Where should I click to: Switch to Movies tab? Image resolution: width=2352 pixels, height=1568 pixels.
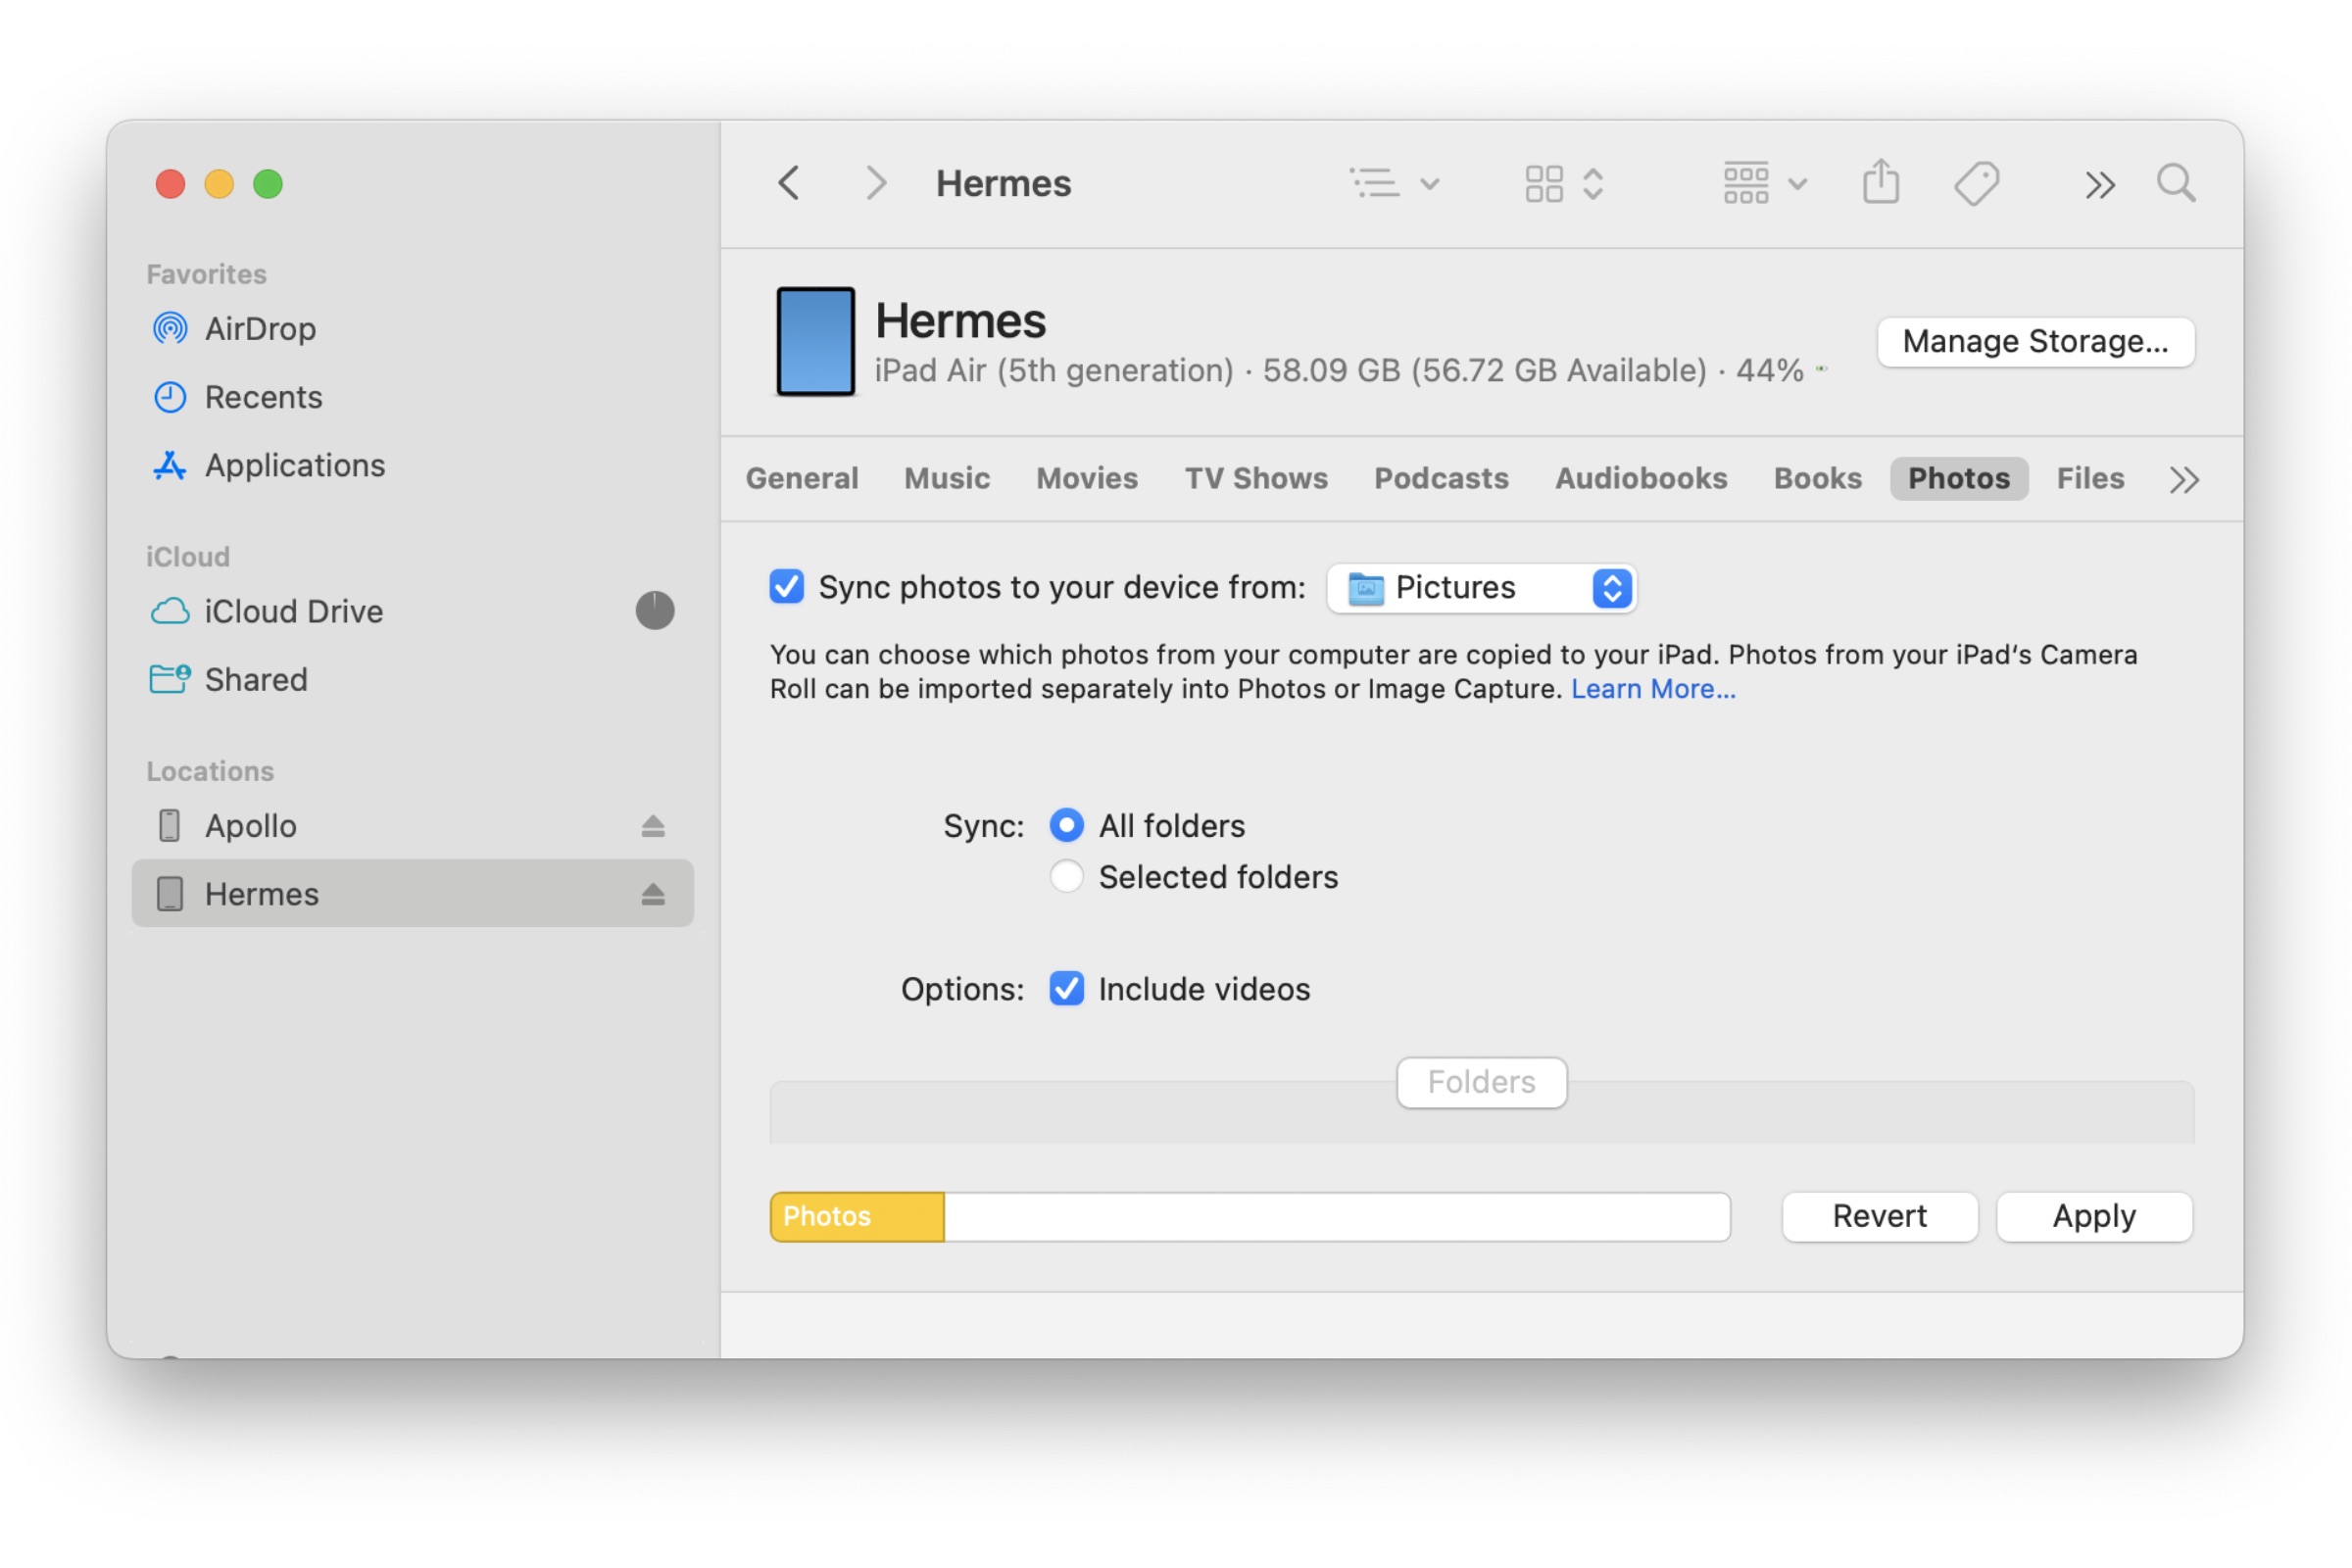point(1087,478)
